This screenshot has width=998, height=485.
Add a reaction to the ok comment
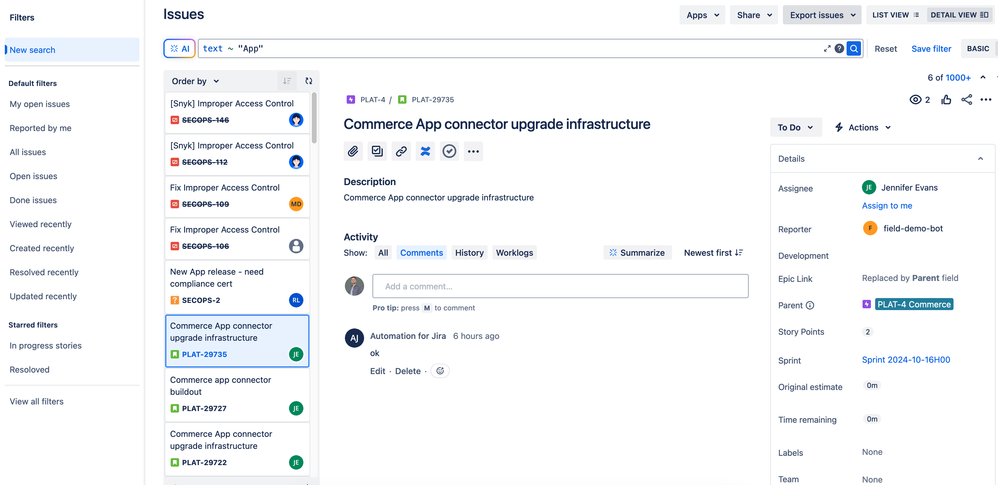click(440, 371)
